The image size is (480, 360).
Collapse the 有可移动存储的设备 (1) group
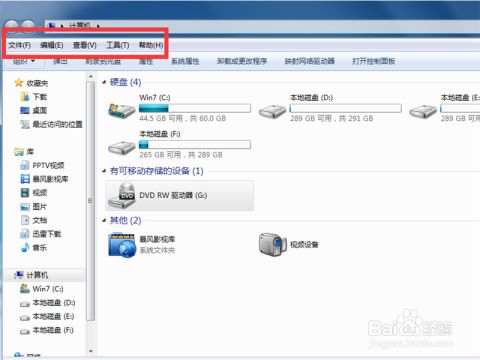104,171
